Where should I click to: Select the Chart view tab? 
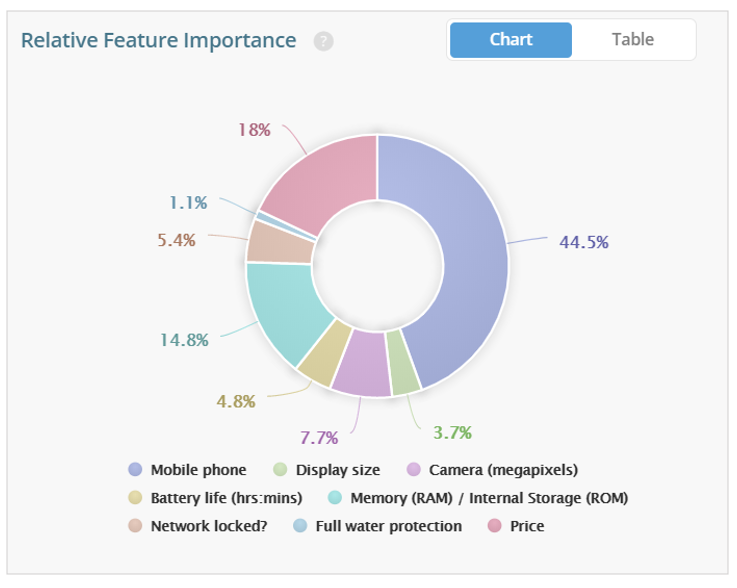coord(511,40)
